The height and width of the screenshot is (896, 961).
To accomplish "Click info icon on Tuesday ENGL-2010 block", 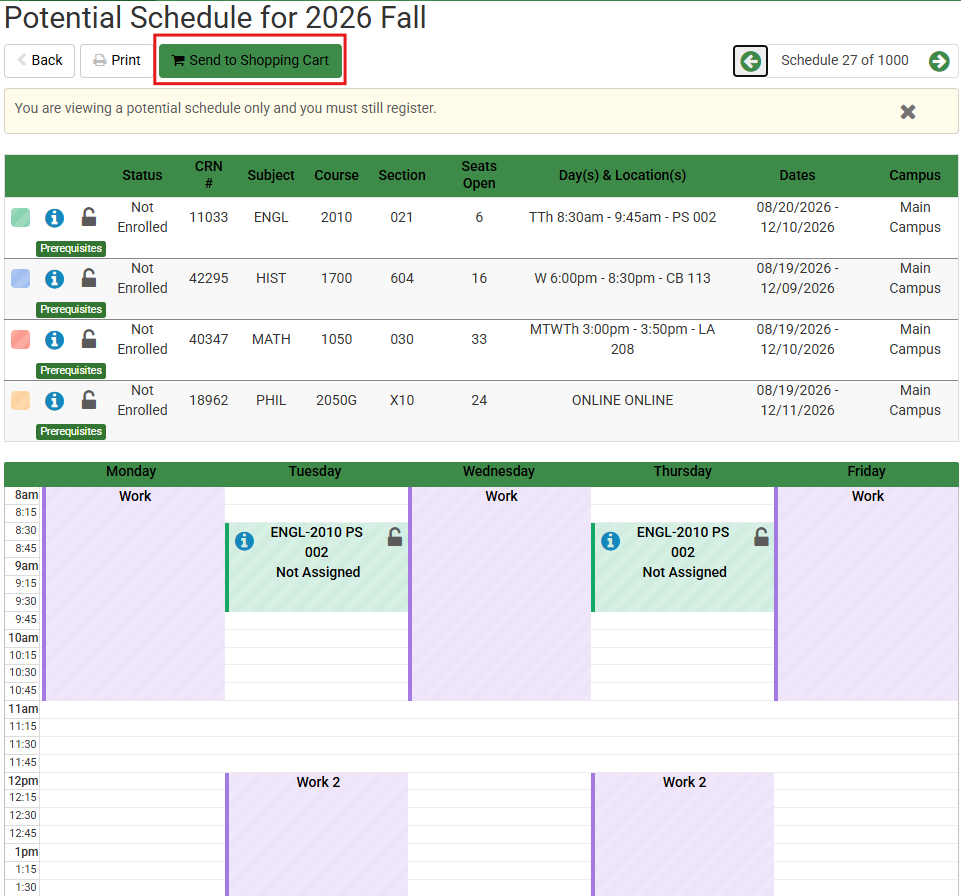I will [244, 541].
